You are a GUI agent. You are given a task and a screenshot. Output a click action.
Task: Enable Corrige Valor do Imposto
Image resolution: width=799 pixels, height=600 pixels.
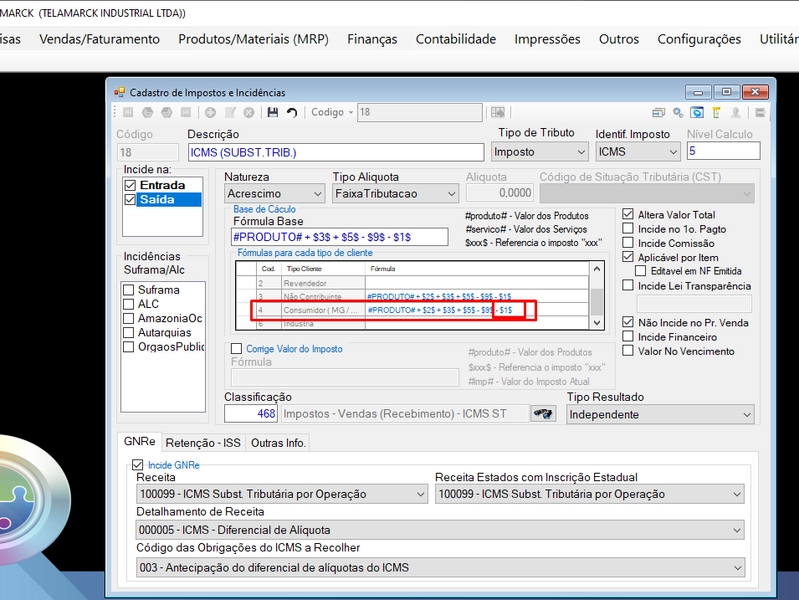(236, 349)
